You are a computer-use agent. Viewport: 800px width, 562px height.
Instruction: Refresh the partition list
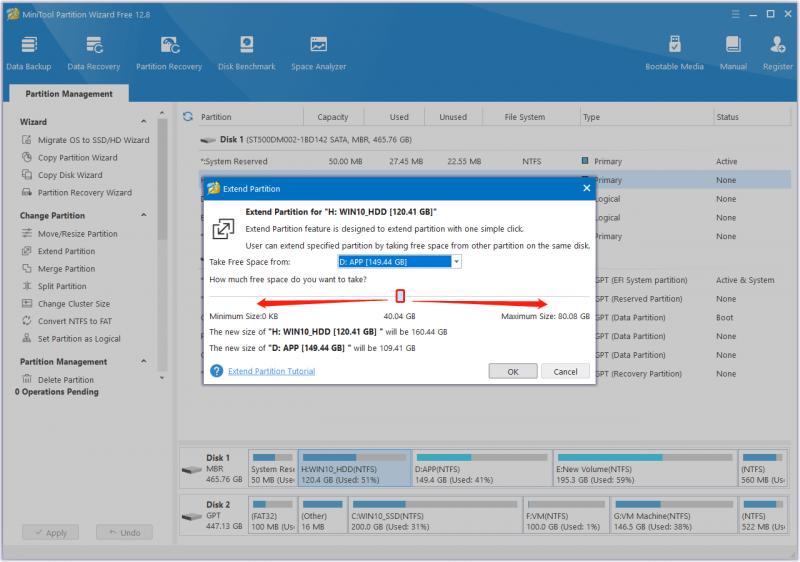188,117
